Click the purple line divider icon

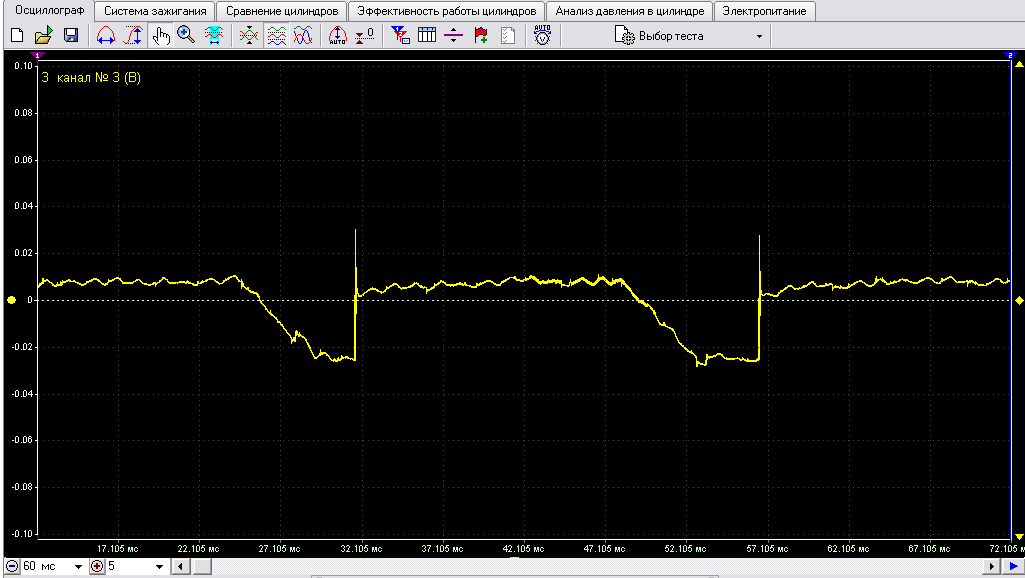click(453, 35)
